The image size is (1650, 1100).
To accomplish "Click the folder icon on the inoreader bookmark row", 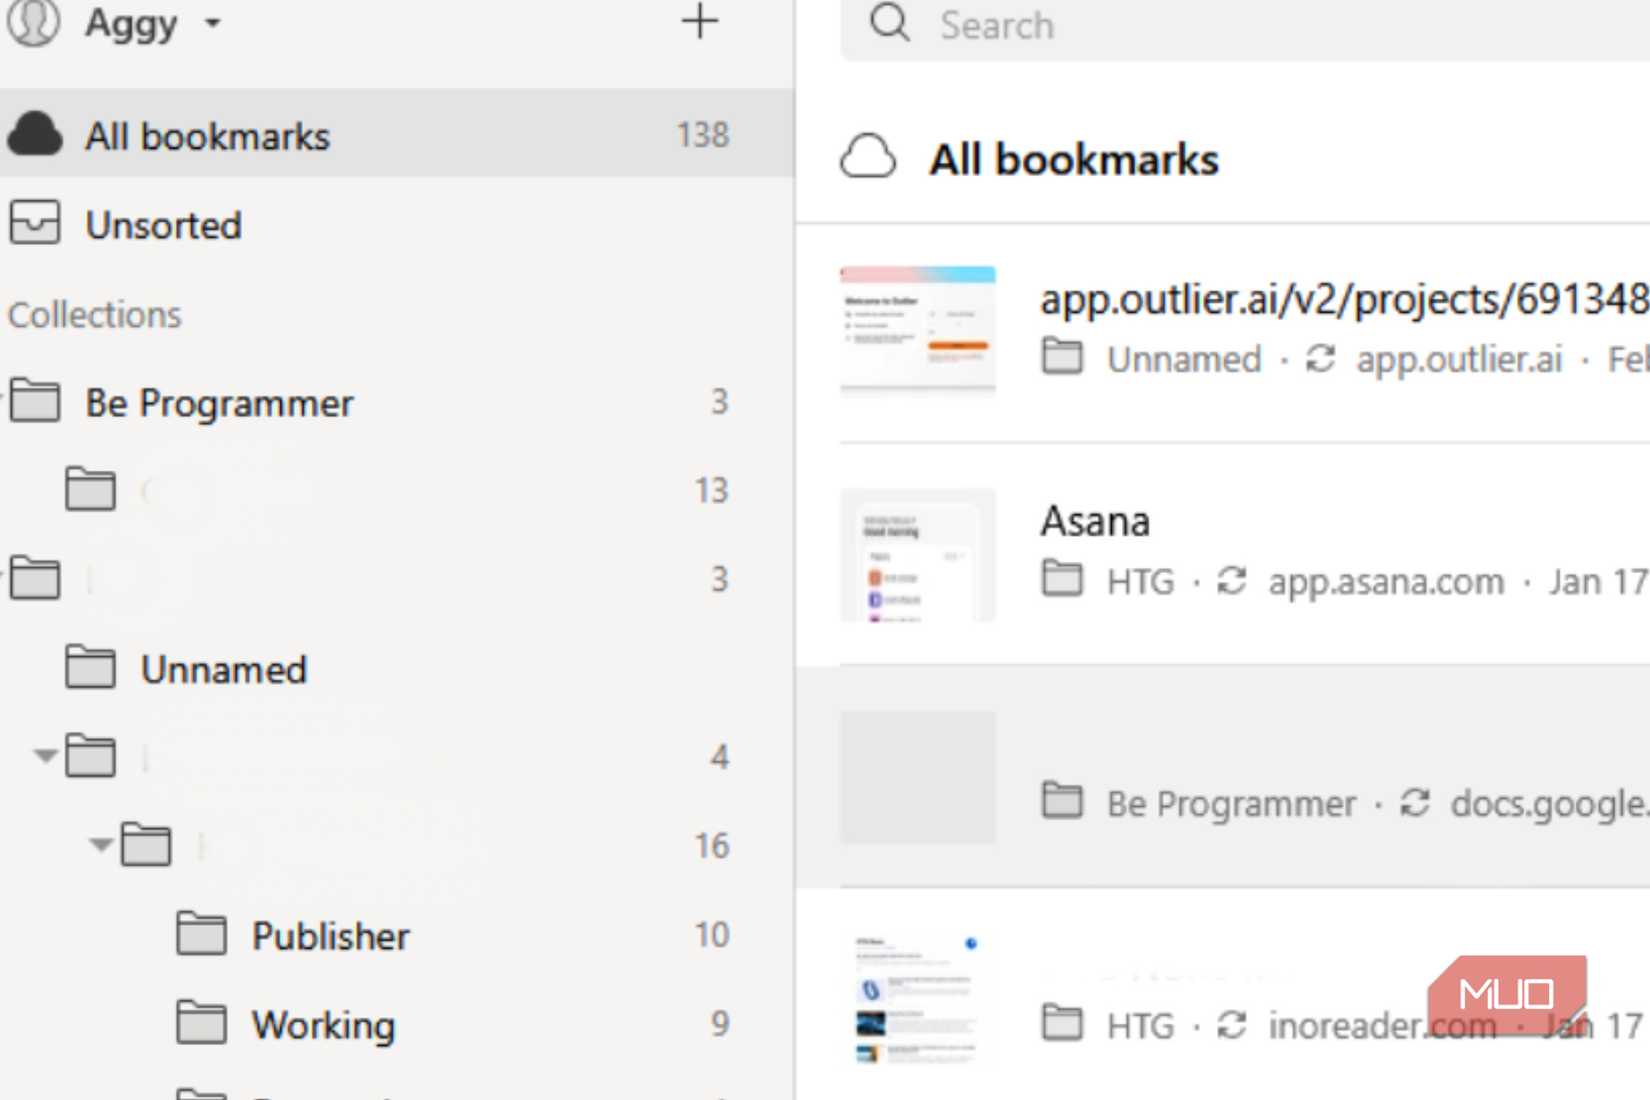I will 1062,1022.
